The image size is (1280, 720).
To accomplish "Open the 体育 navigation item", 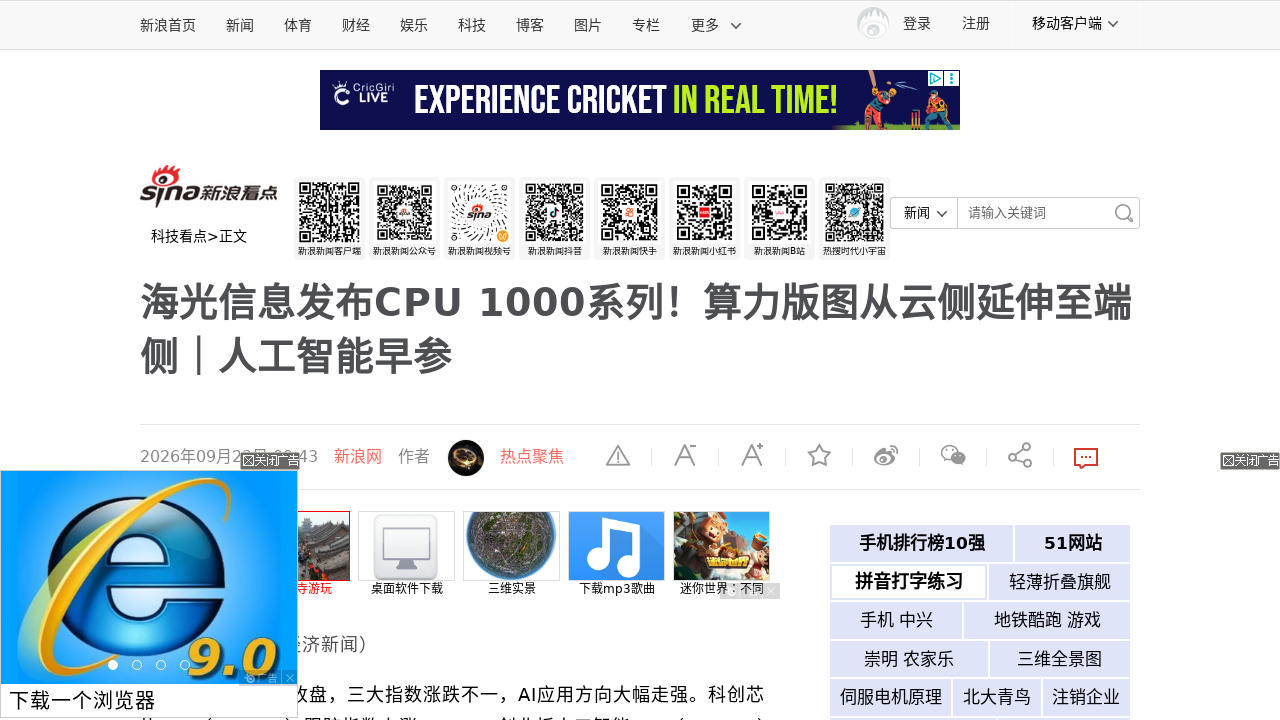I will 298,25.
